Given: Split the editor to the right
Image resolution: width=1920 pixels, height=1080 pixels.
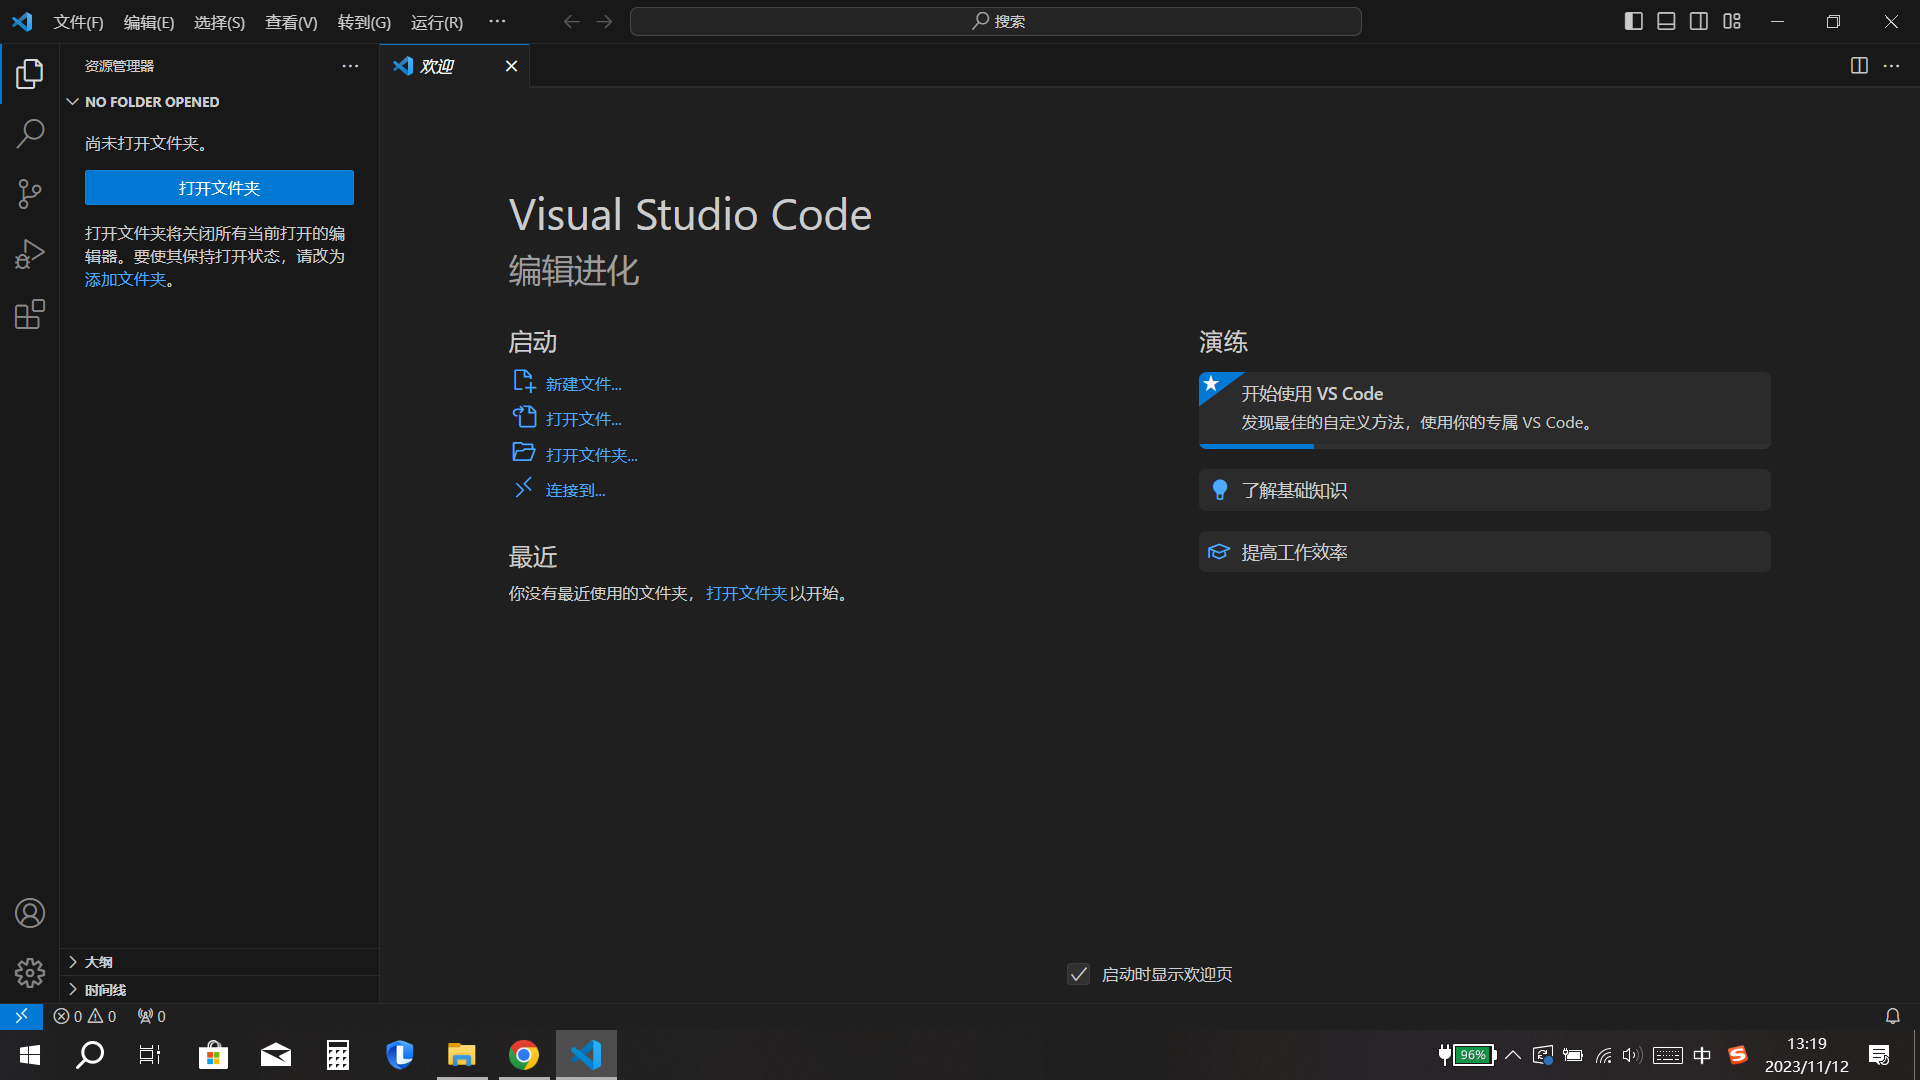Looking at the screenshot, I should pos(1859,66).
